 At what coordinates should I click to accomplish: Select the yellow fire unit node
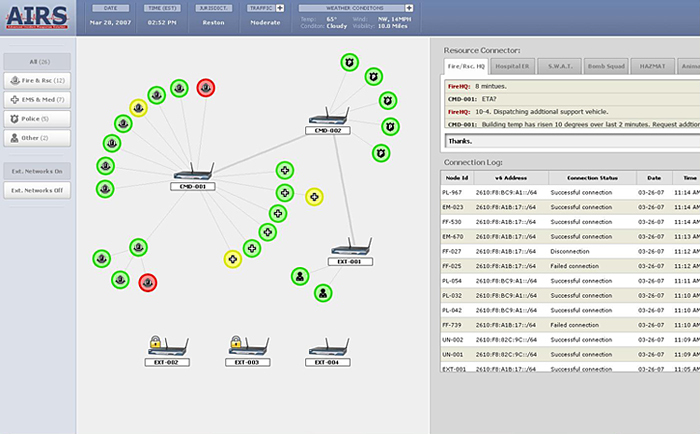[138, 108]
